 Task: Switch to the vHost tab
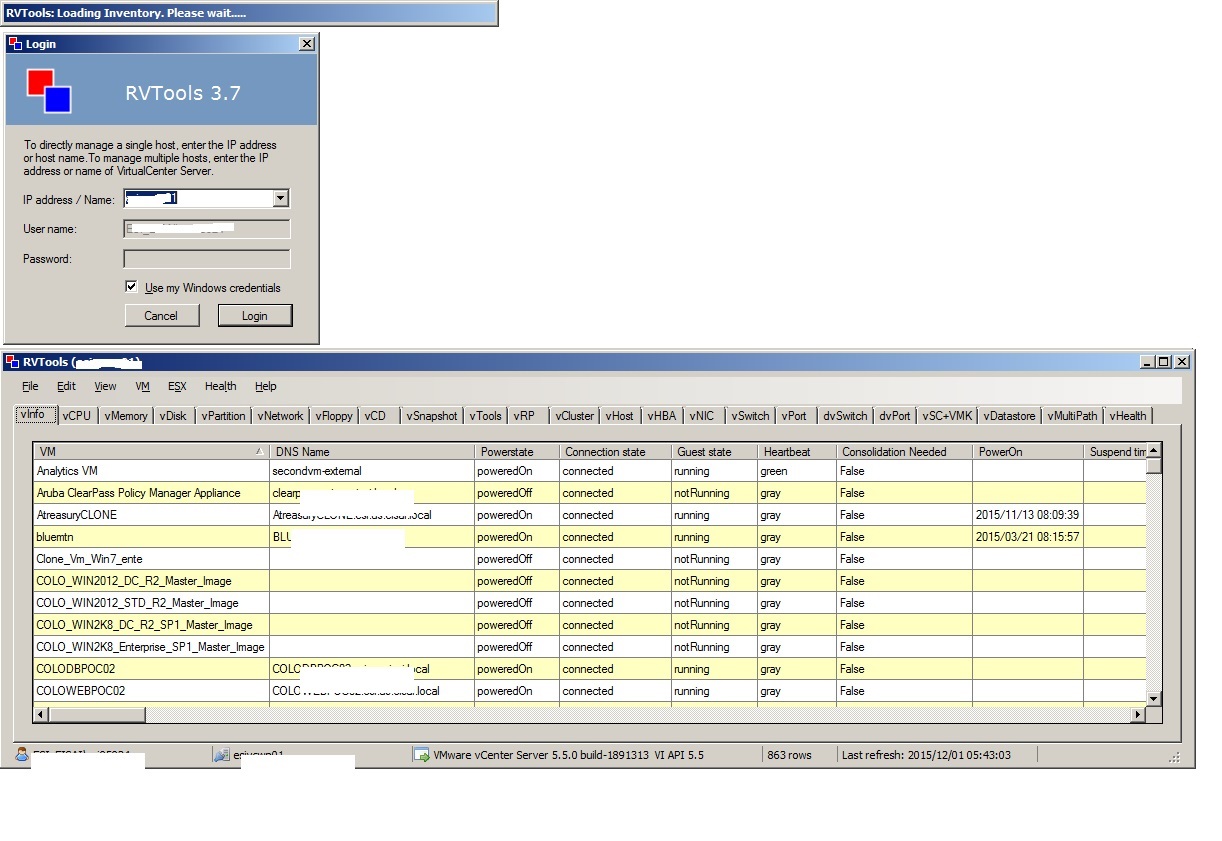coord(620,416)
